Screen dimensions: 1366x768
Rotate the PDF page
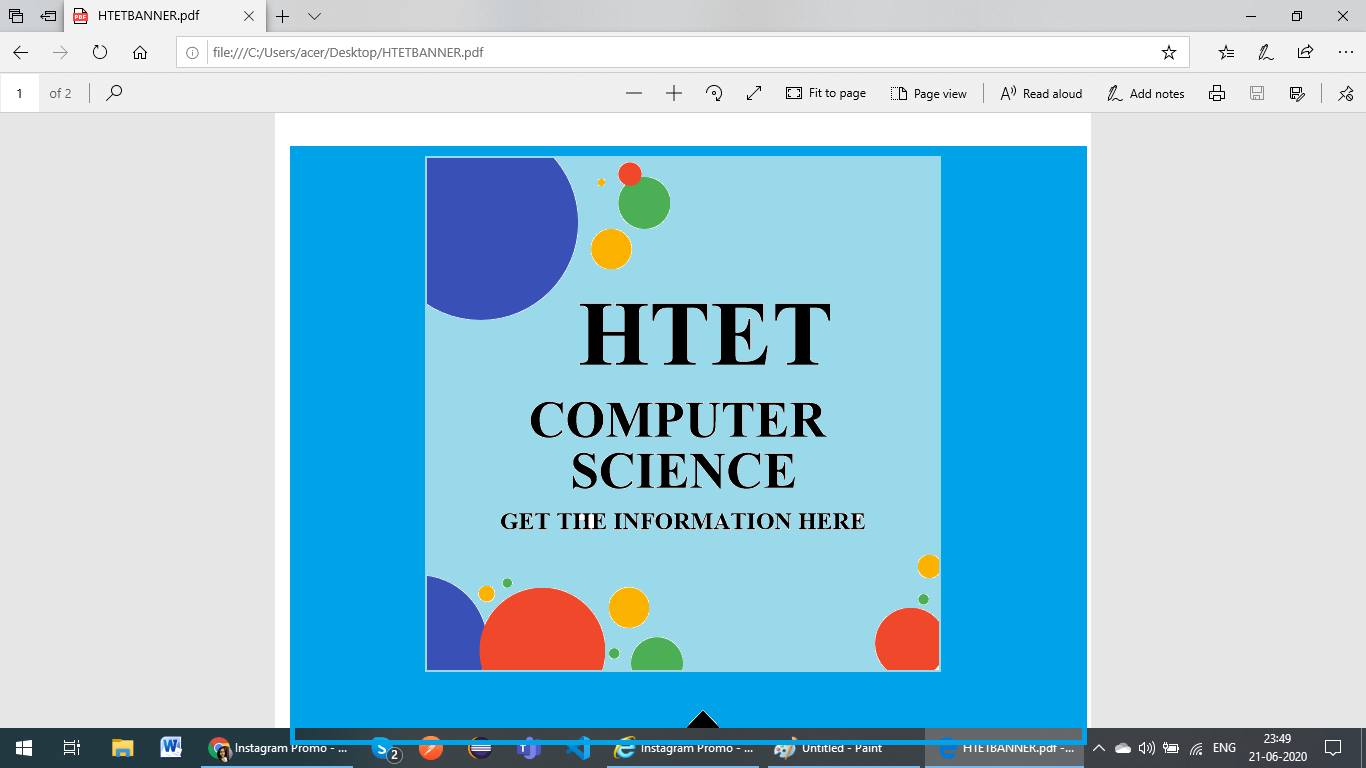point(714,93)
